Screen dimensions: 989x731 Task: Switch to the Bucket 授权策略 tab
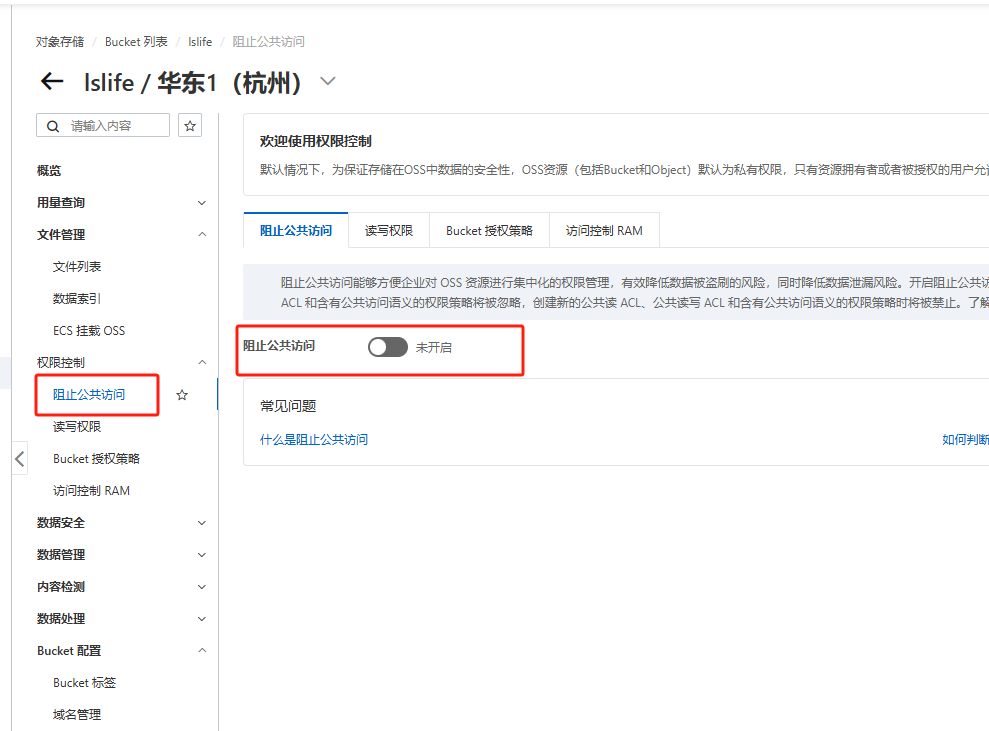coord(489,230)
